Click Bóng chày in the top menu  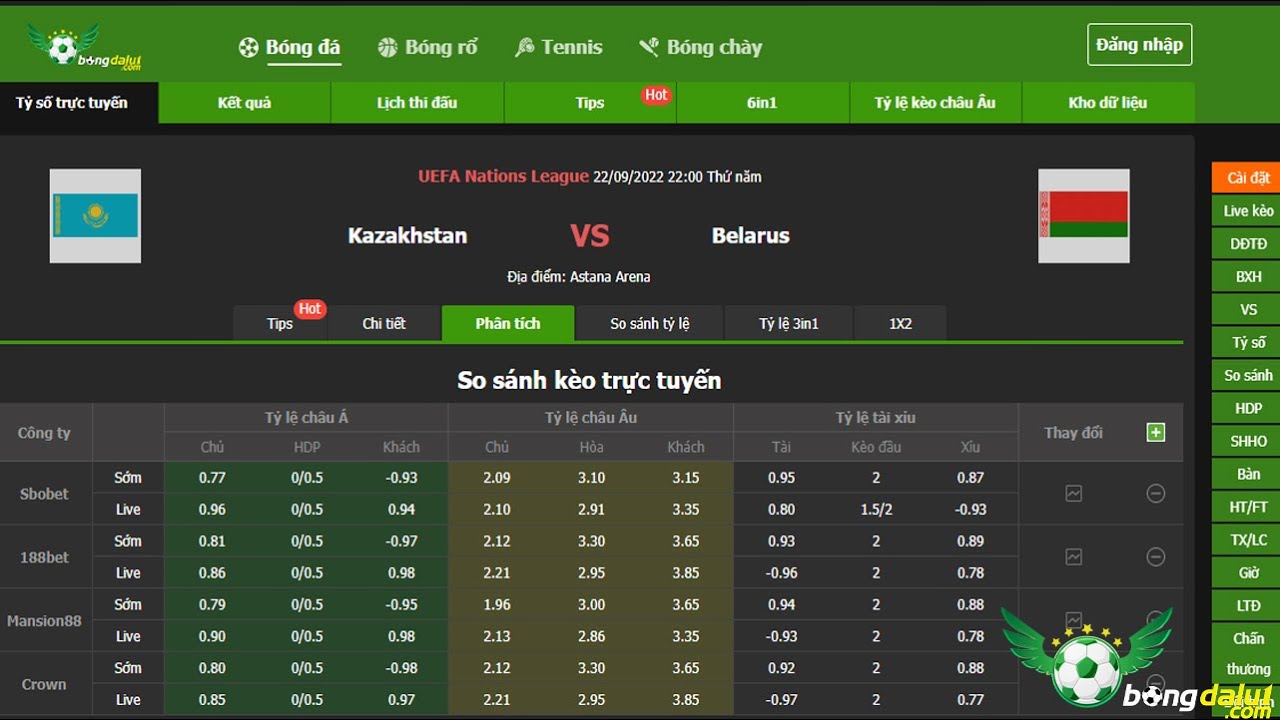714,47
